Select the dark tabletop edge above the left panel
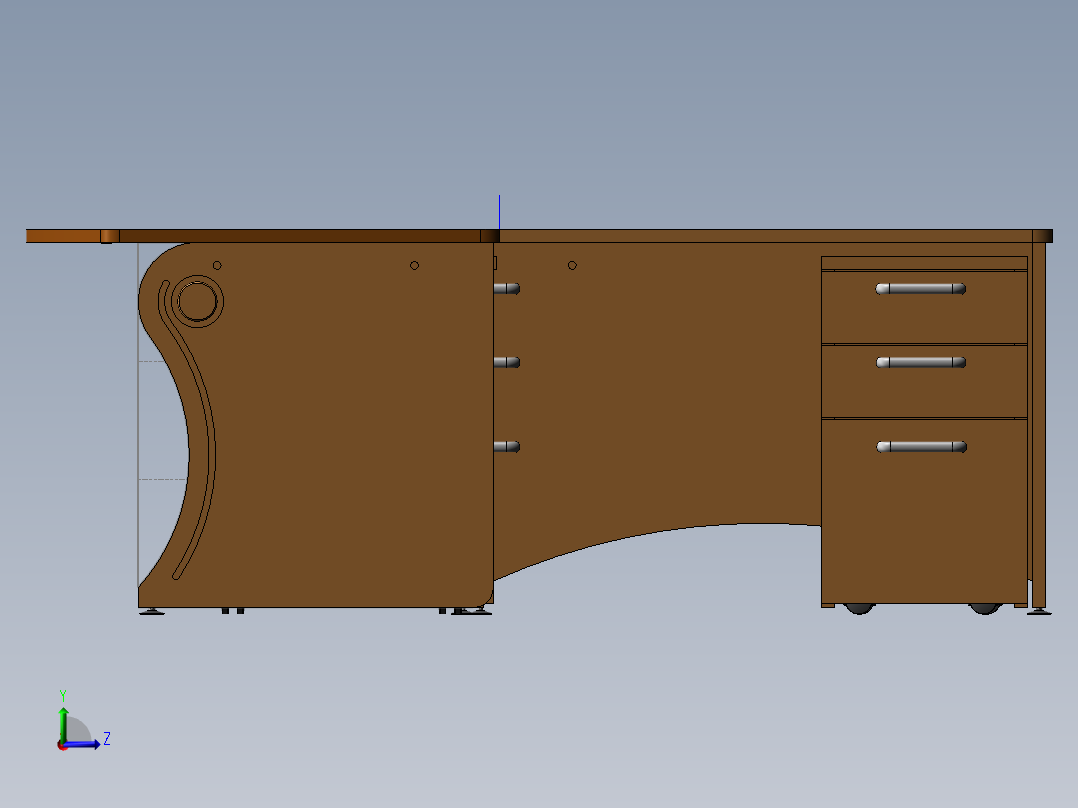This screenshot has width=1078, height=808. click(x=299, y=237)
